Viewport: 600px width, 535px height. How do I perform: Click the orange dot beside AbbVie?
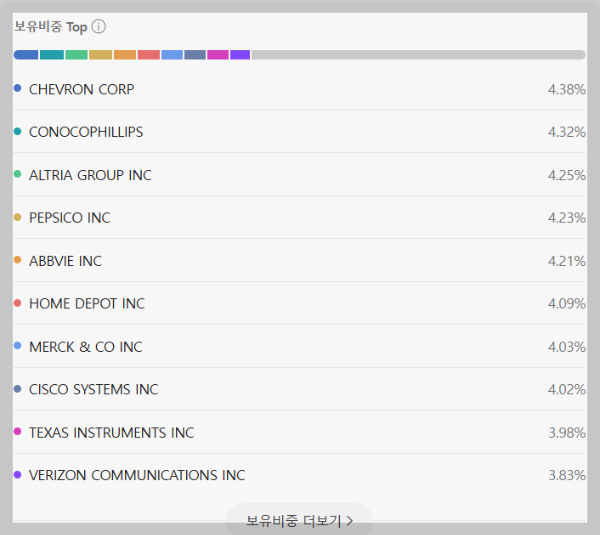point(17,260)
